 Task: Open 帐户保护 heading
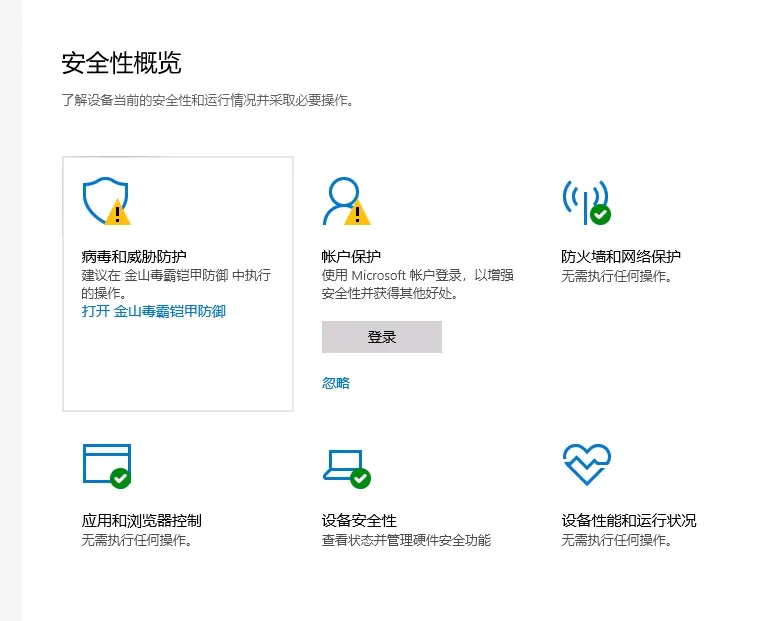click(x=351, y=256)
